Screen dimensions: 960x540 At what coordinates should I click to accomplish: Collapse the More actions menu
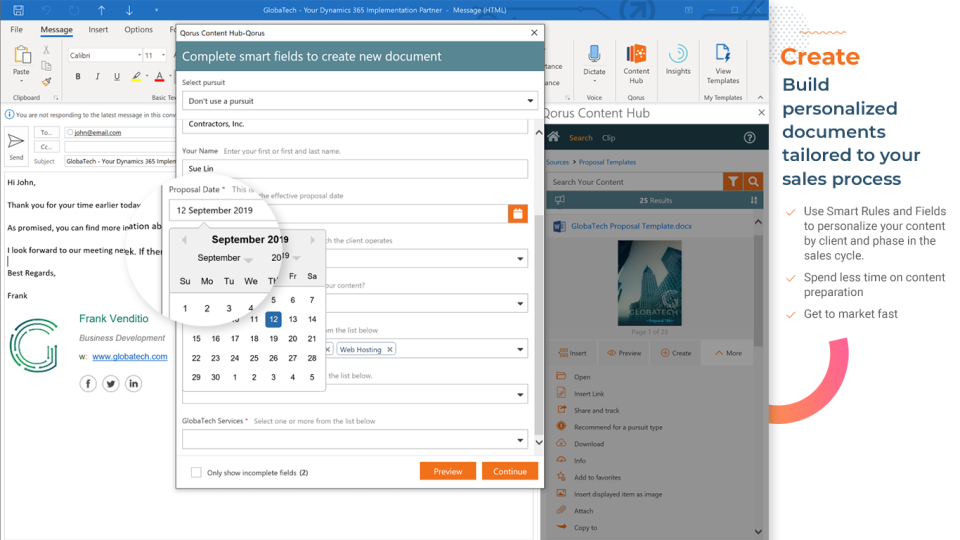(728, 353)
